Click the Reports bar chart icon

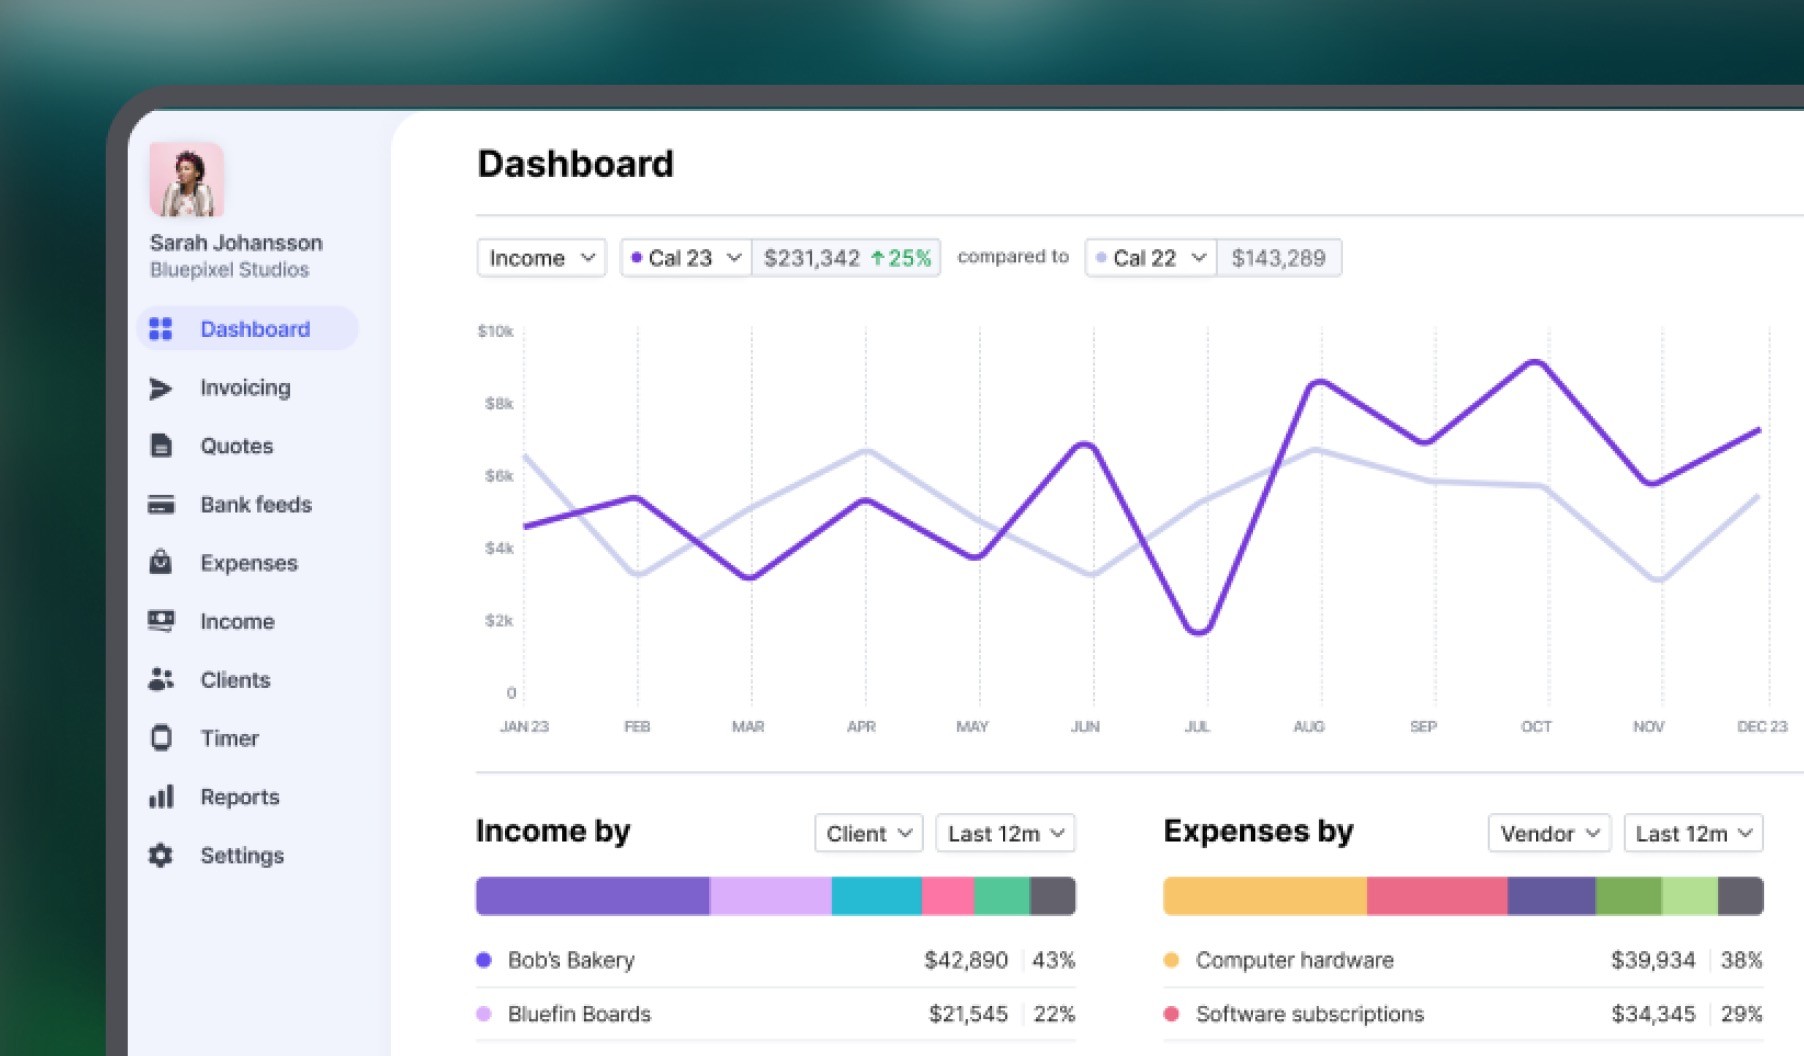160,797
